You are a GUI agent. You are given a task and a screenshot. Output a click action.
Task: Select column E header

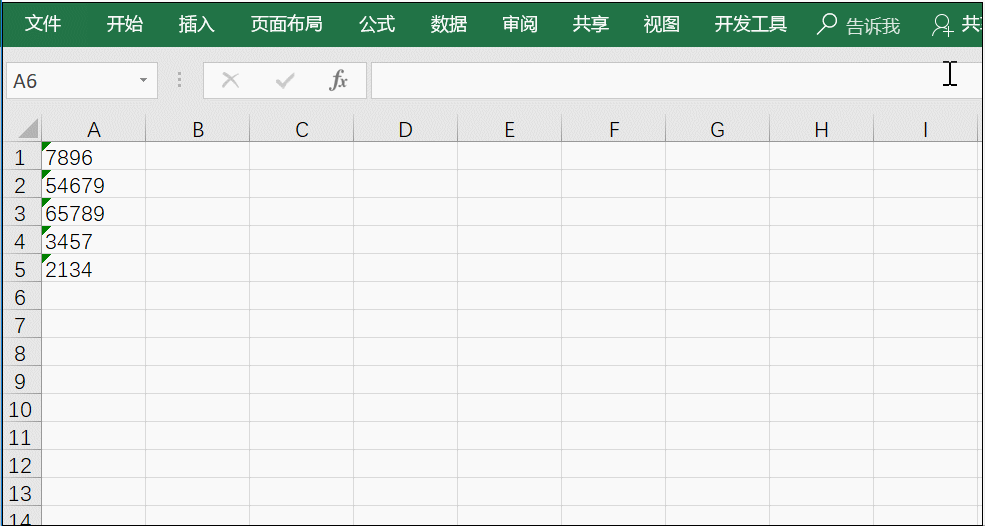coord(509,129)
